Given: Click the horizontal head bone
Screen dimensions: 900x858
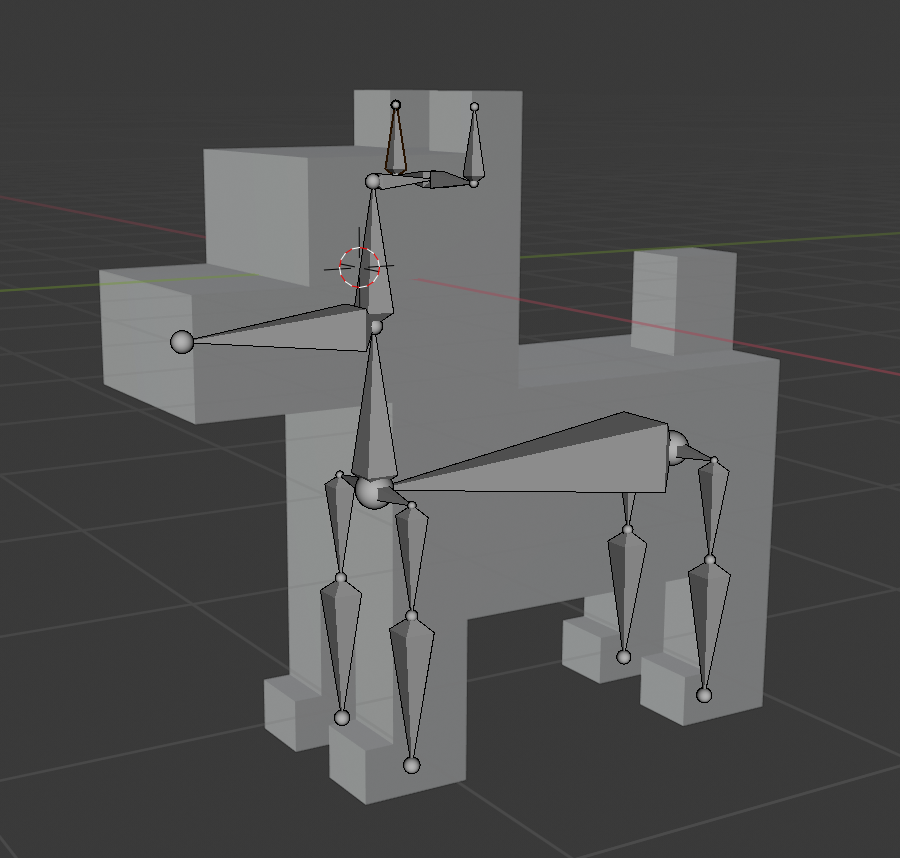Looking at the screenshot, I should [x=425, y=178].
